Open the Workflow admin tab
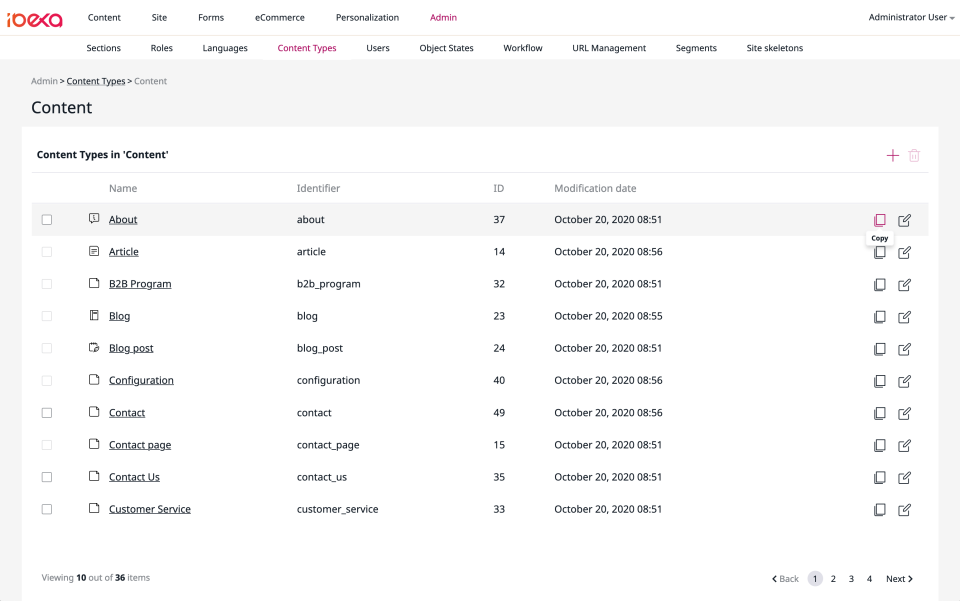The width and height of the screenshot is (960, 601). coord(522,48)
